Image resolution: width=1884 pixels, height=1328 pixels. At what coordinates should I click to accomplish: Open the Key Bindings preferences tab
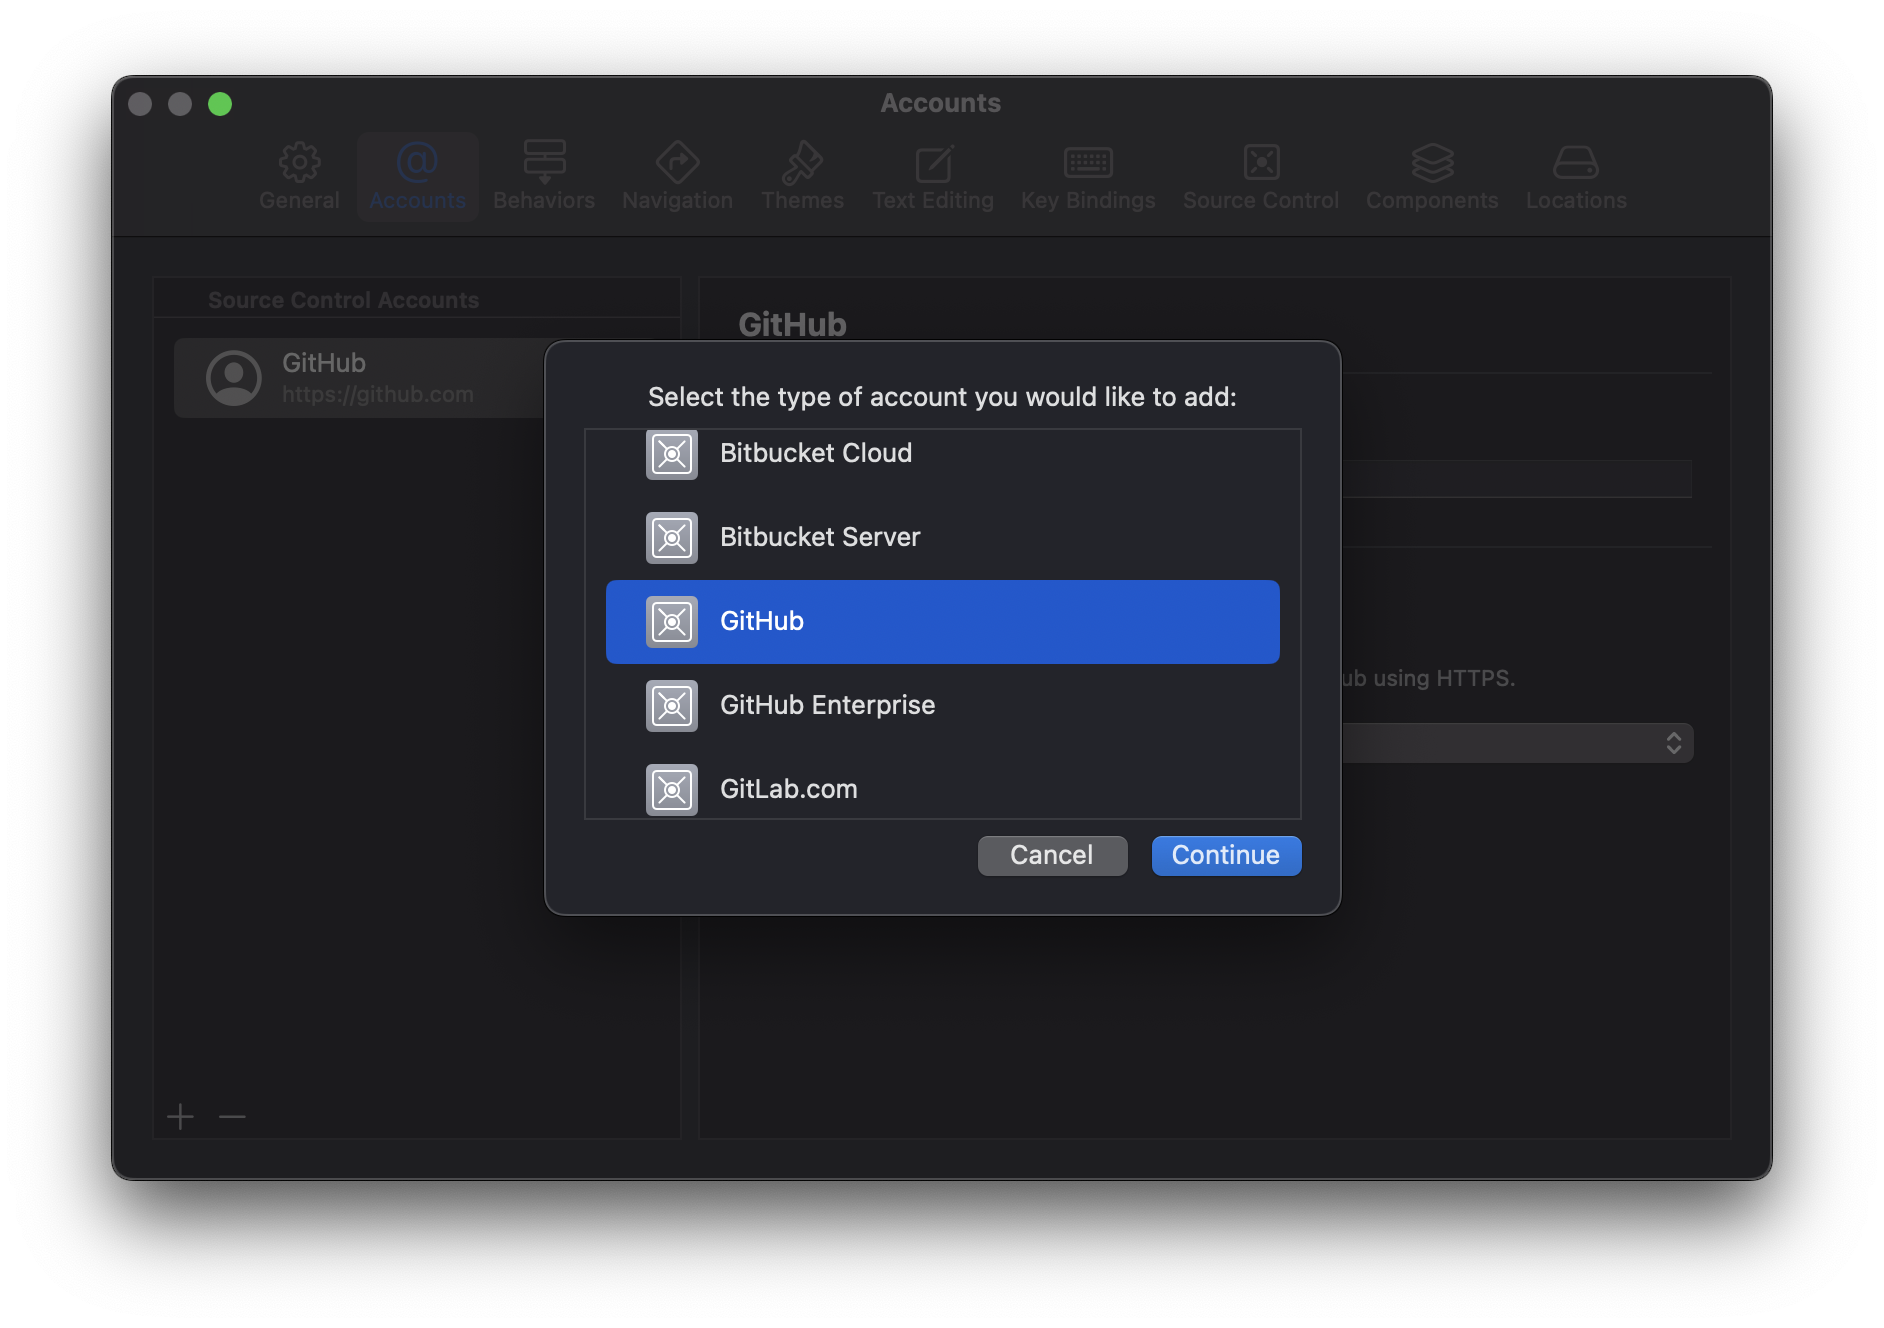(x=1088, y=177)
